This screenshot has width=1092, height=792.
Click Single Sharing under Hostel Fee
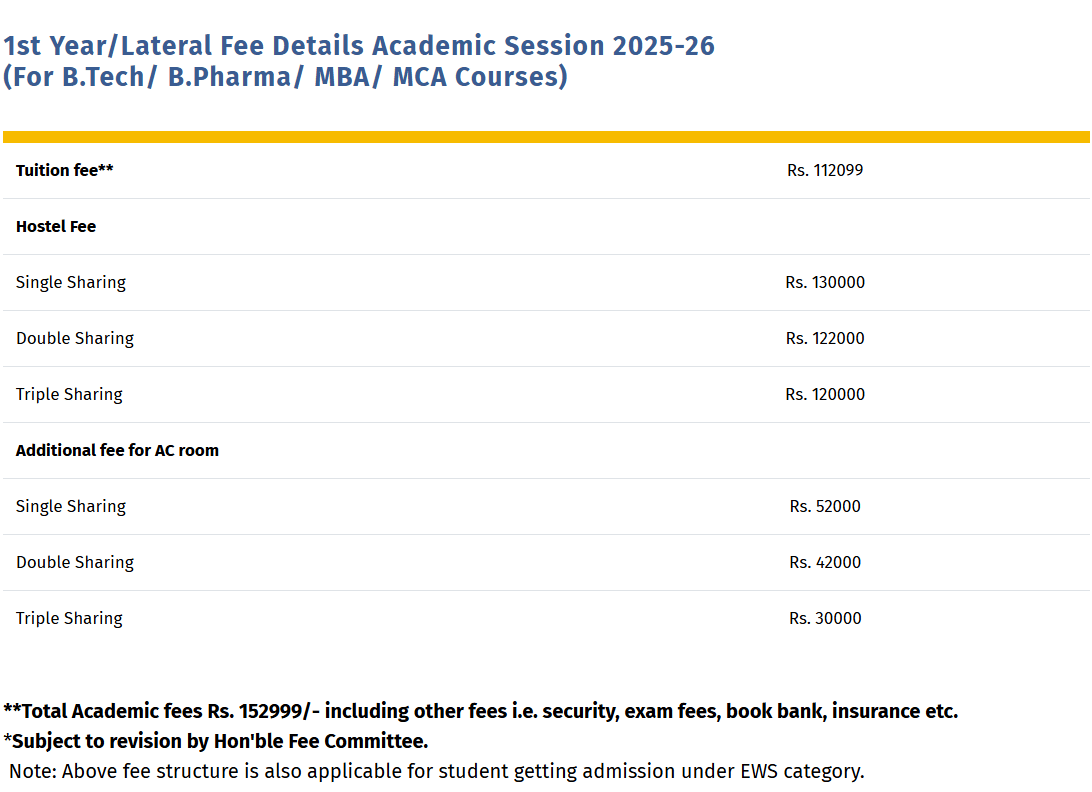[71, 282]
